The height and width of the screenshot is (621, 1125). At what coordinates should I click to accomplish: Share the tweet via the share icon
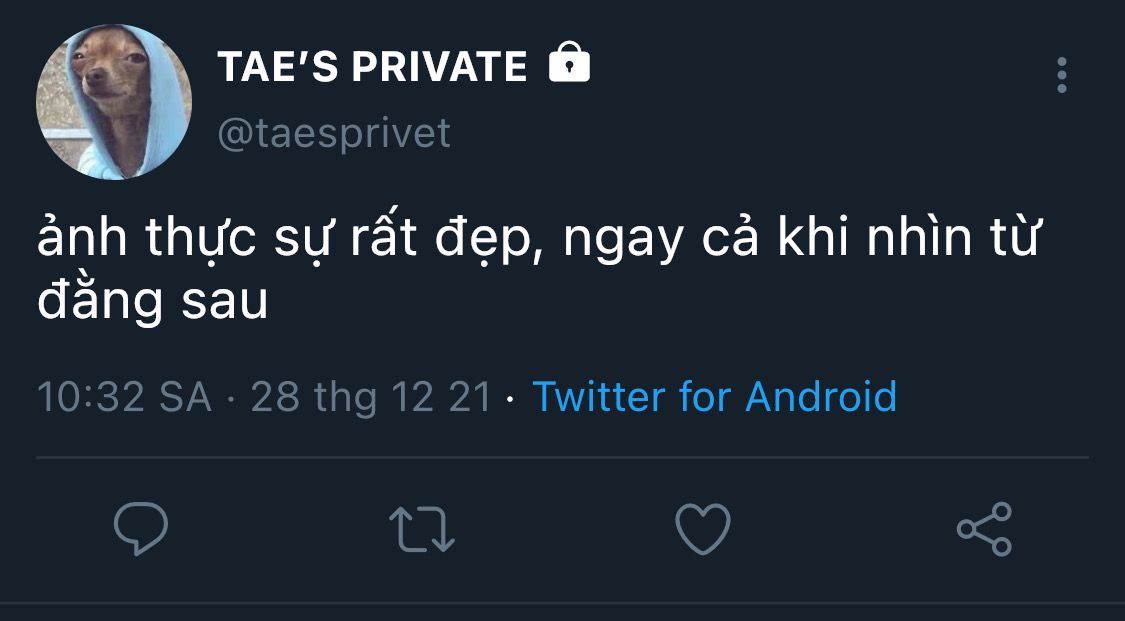pyautogui.click(x=984, y=529)
